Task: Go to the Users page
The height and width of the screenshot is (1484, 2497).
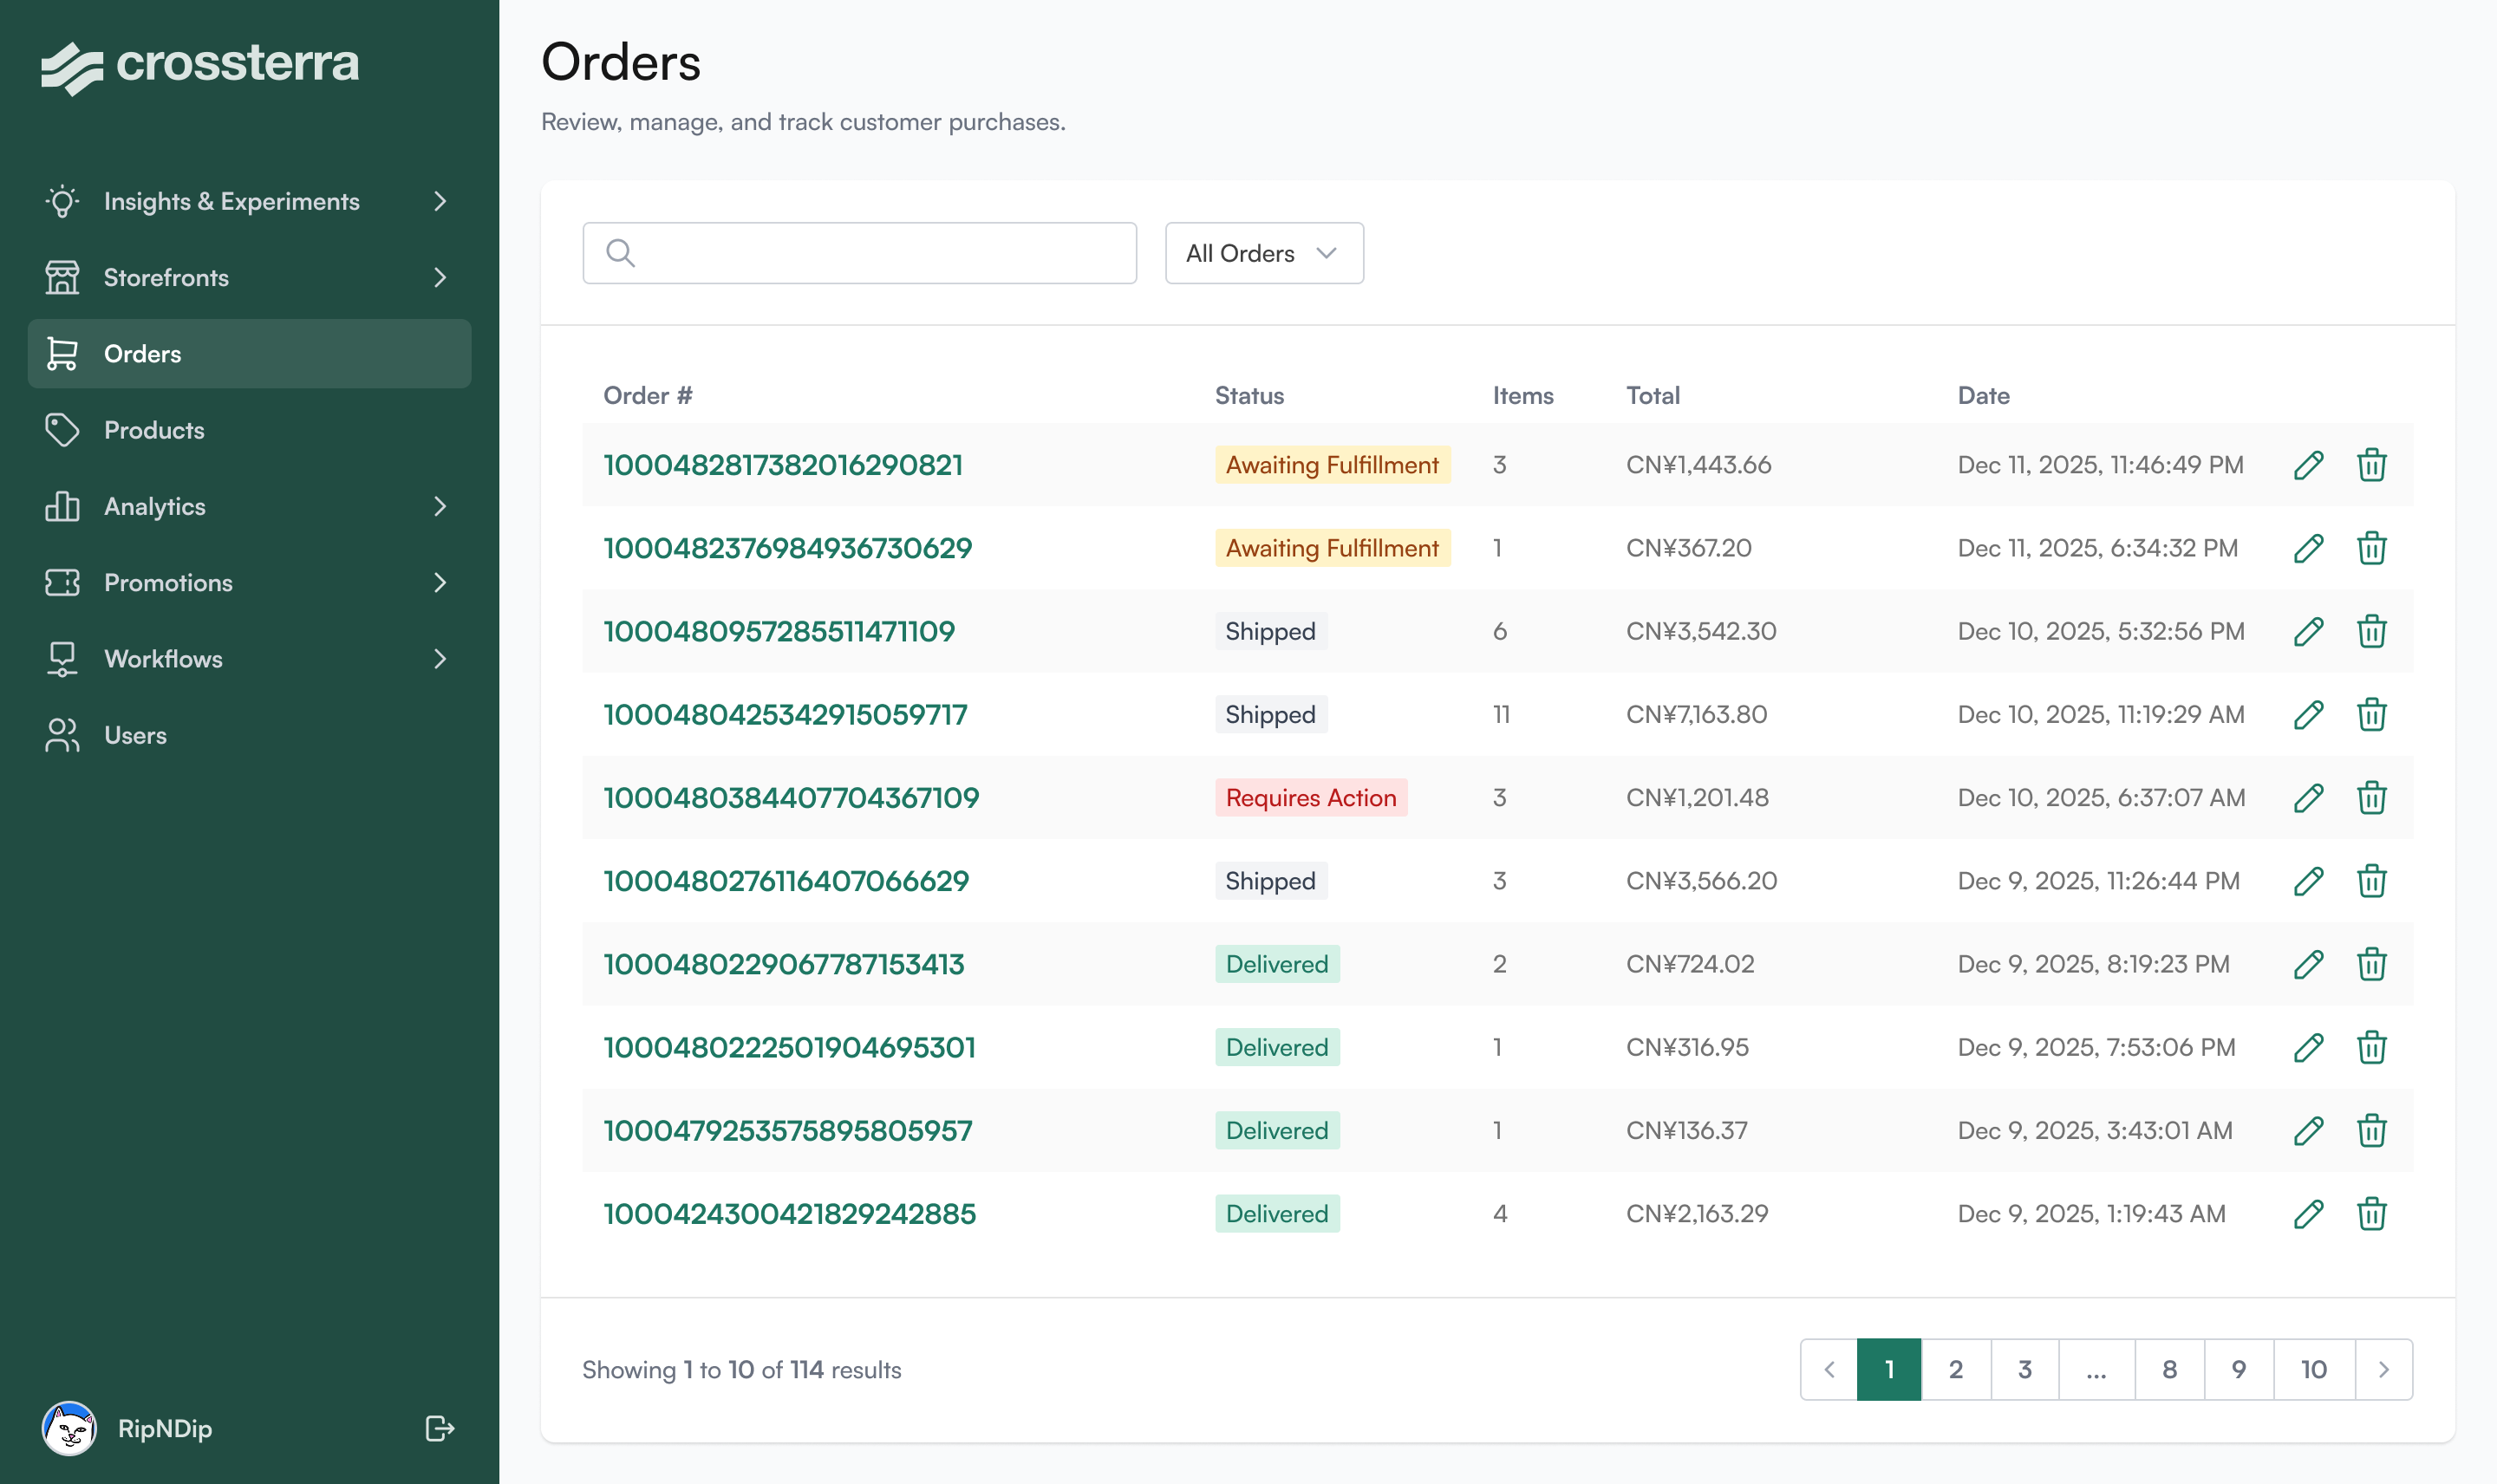Action: tap(135, 735)
